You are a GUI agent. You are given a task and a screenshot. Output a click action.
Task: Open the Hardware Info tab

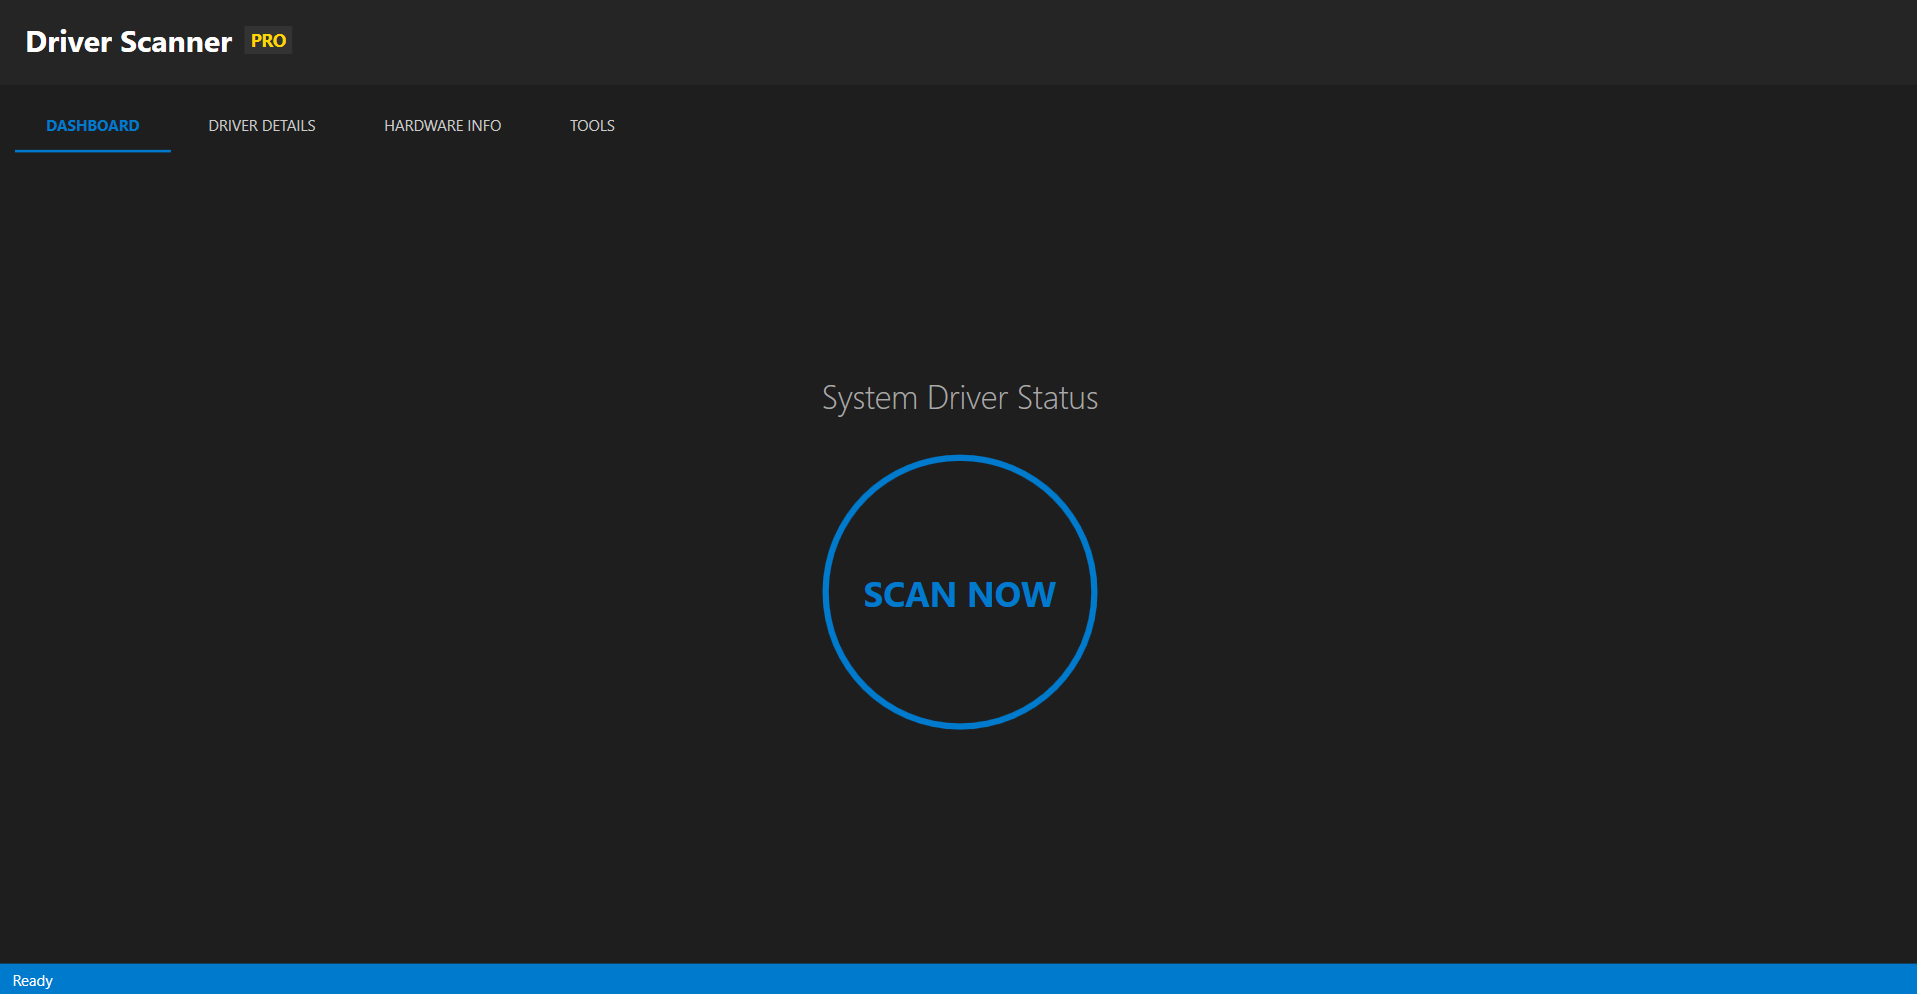tap(442, 126)
